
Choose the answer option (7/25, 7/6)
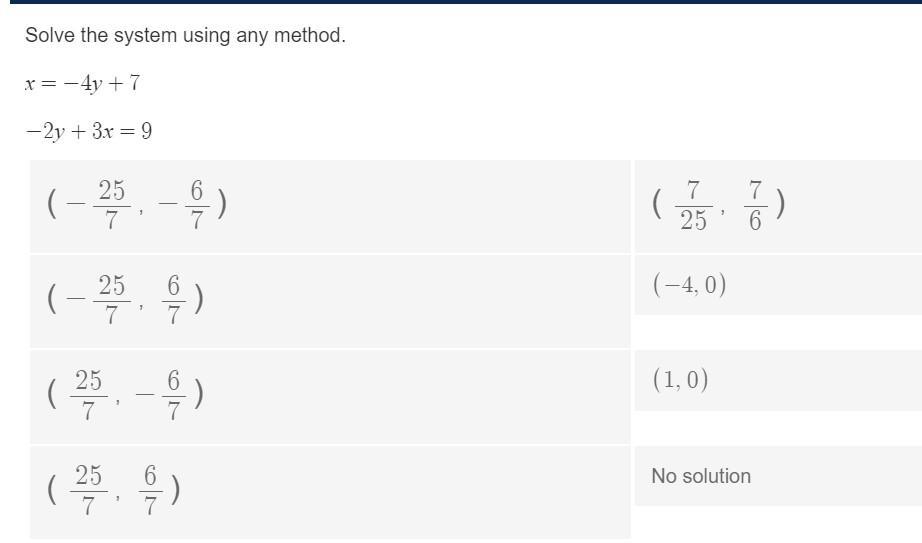click(717, 205)
